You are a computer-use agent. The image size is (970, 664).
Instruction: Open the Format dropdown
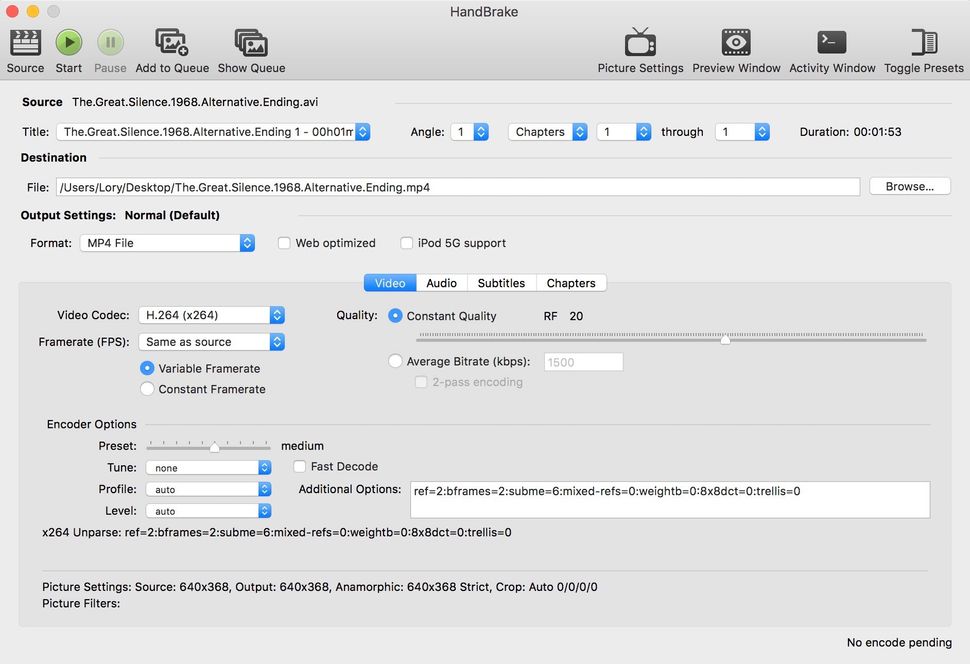click(x=167, y=242)
